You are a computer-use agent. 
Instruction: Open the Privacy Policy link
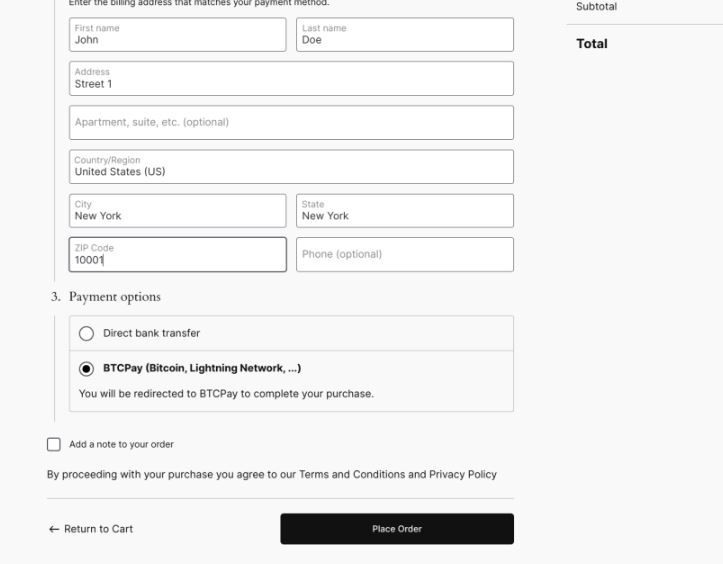(x=463, y=475)
